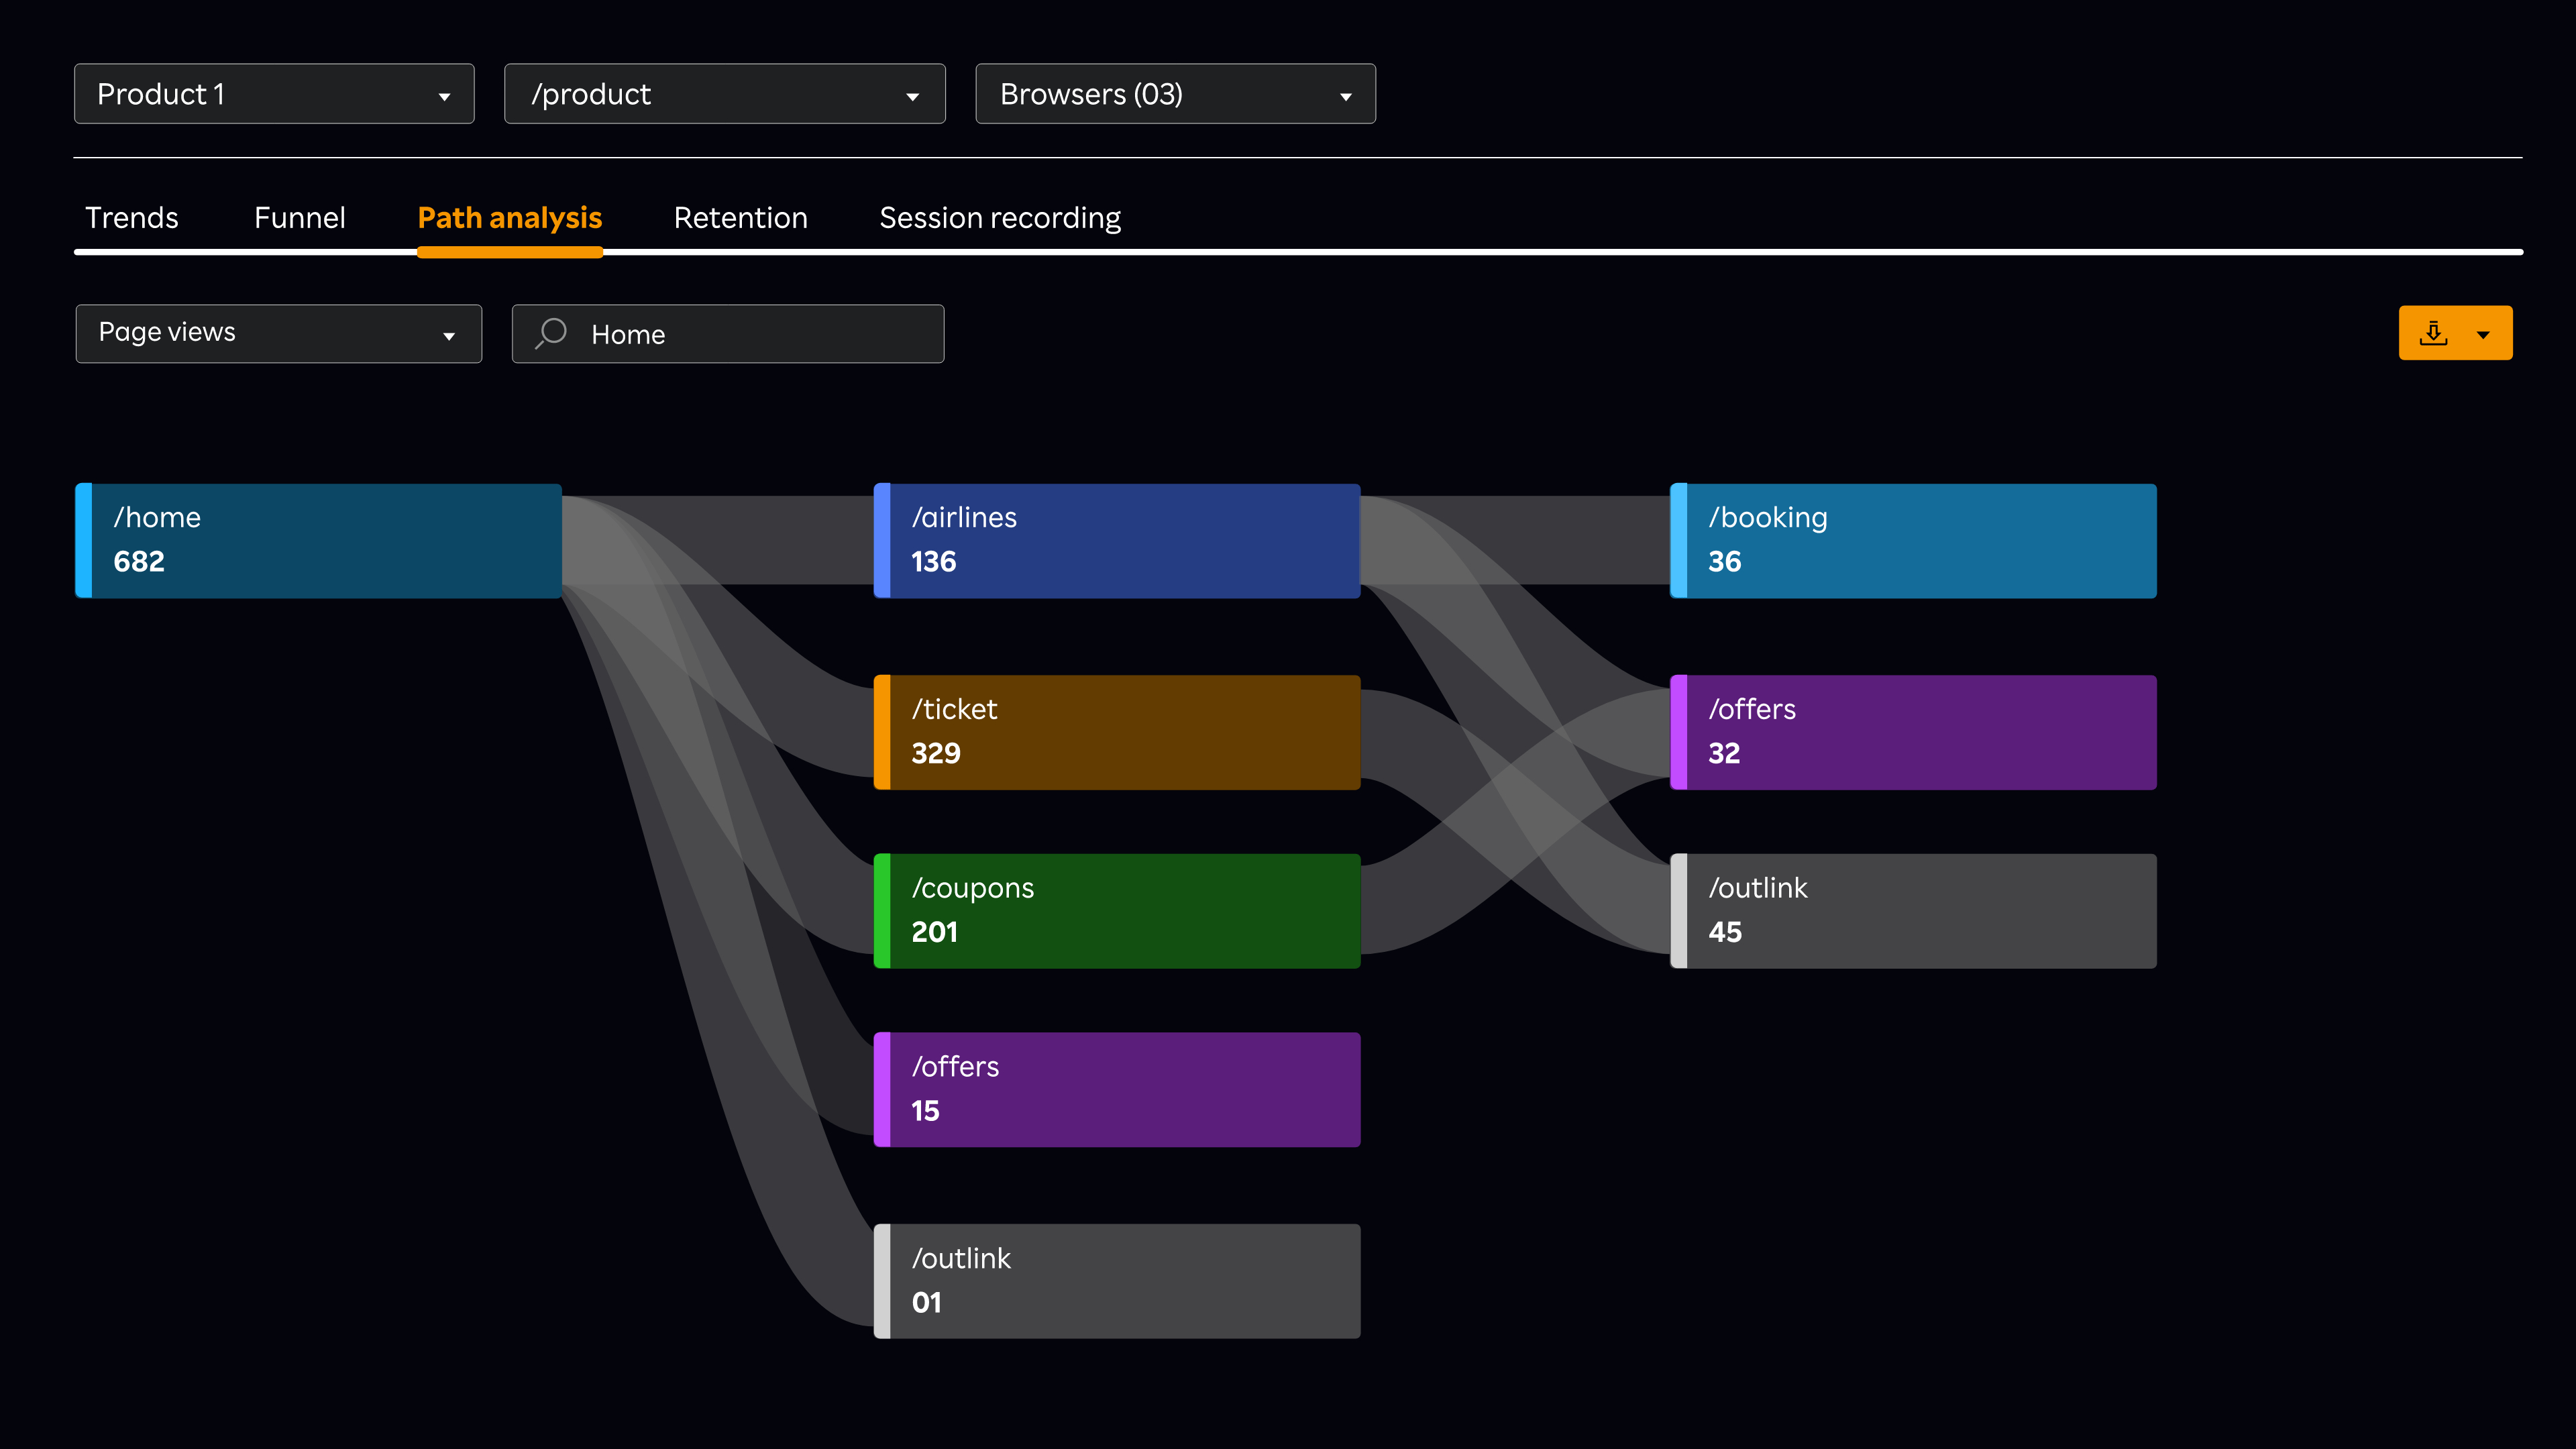Switch to the Trends tab
Viewport: 2576px width, 1449px height.
(x=131, y=218)
